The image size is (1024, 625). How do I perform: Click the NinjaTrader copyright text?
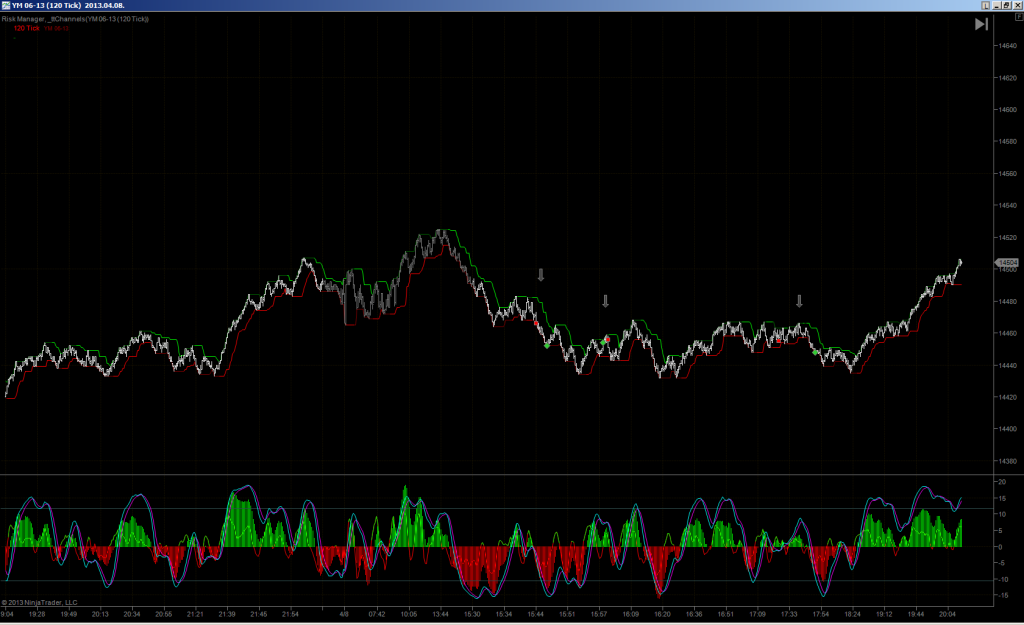coord(39,602)
